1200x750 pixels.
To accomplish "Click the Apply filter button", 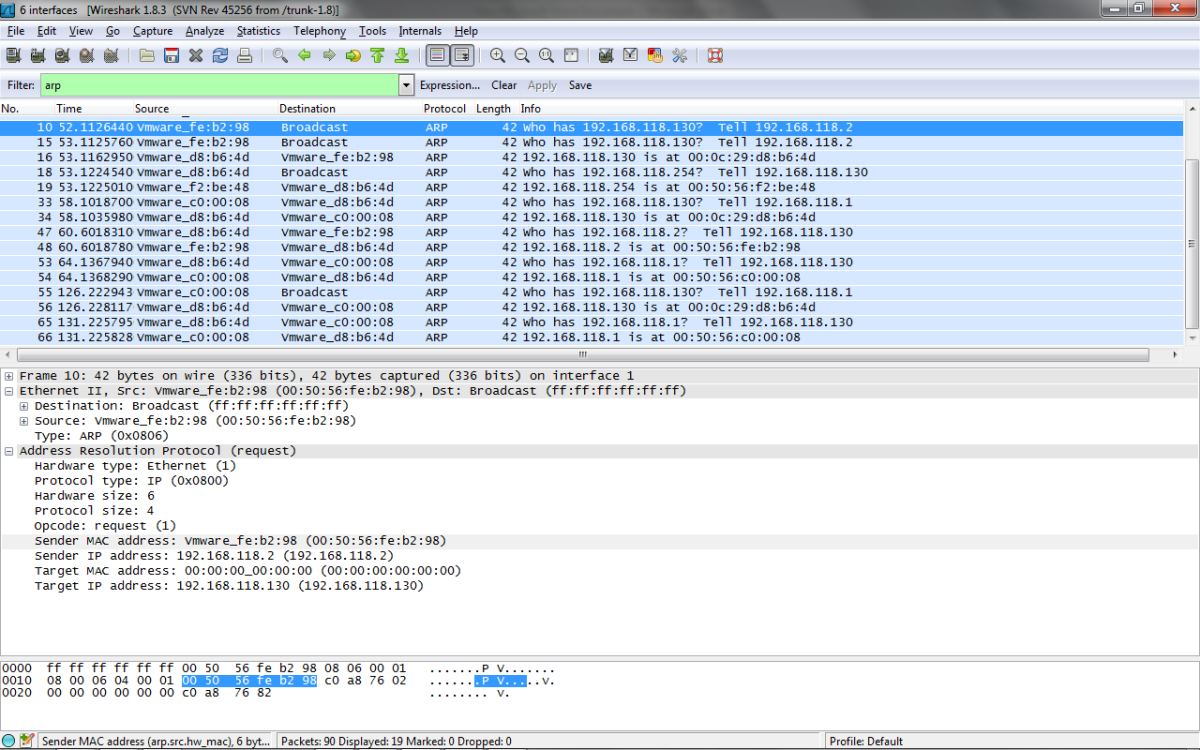I will pyautogui.click(x=542, y=86).
